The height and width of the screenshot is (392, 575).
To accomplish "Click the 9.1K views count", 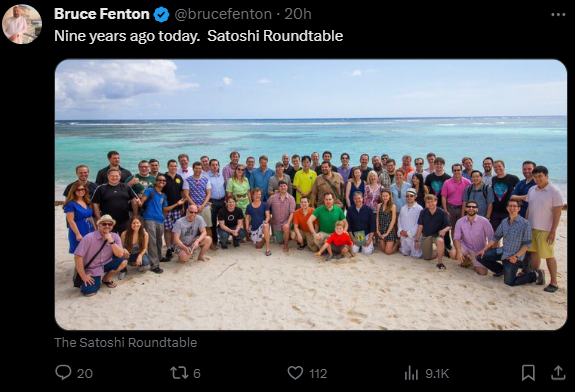I will pyautogui.click(x=437, y=373).
